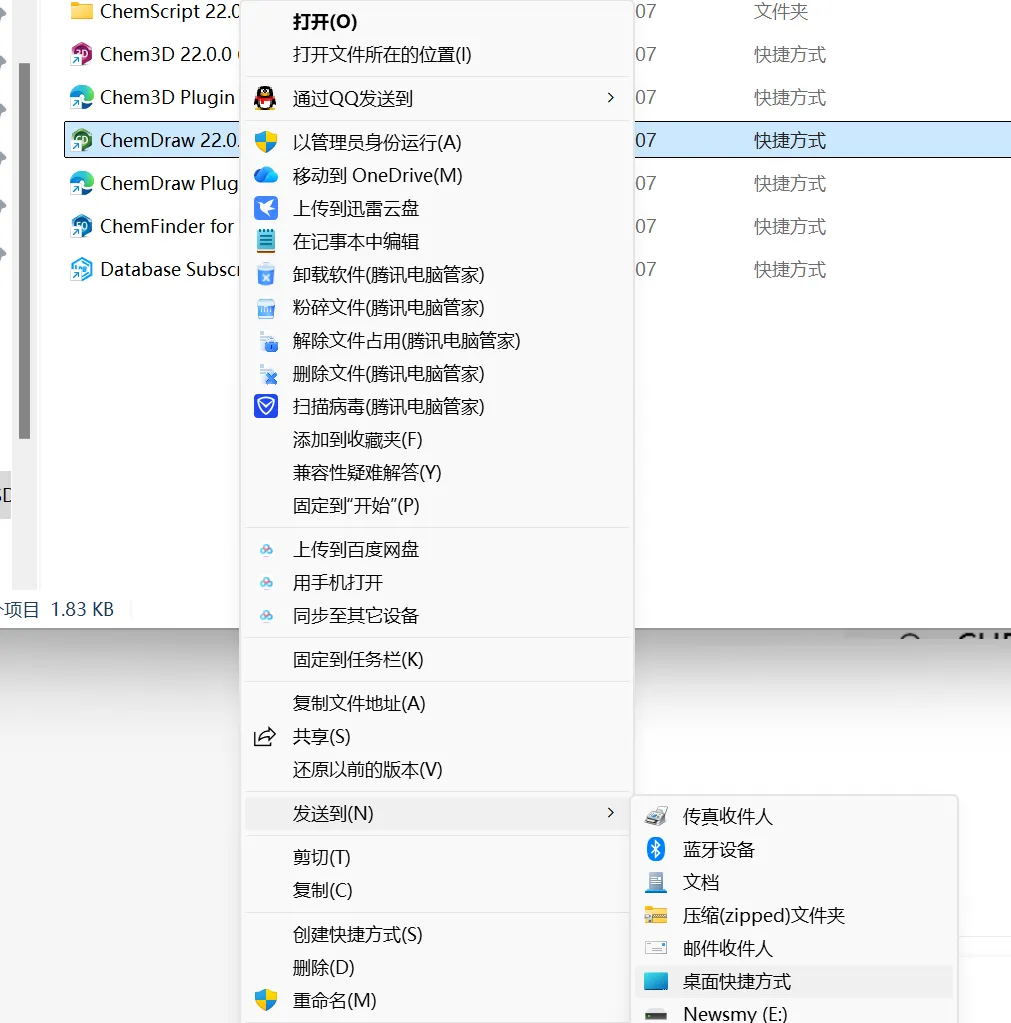Click the Chem3D 22.0.0 shortcut icon
1011x1023 pixels.
pos(82,54)
